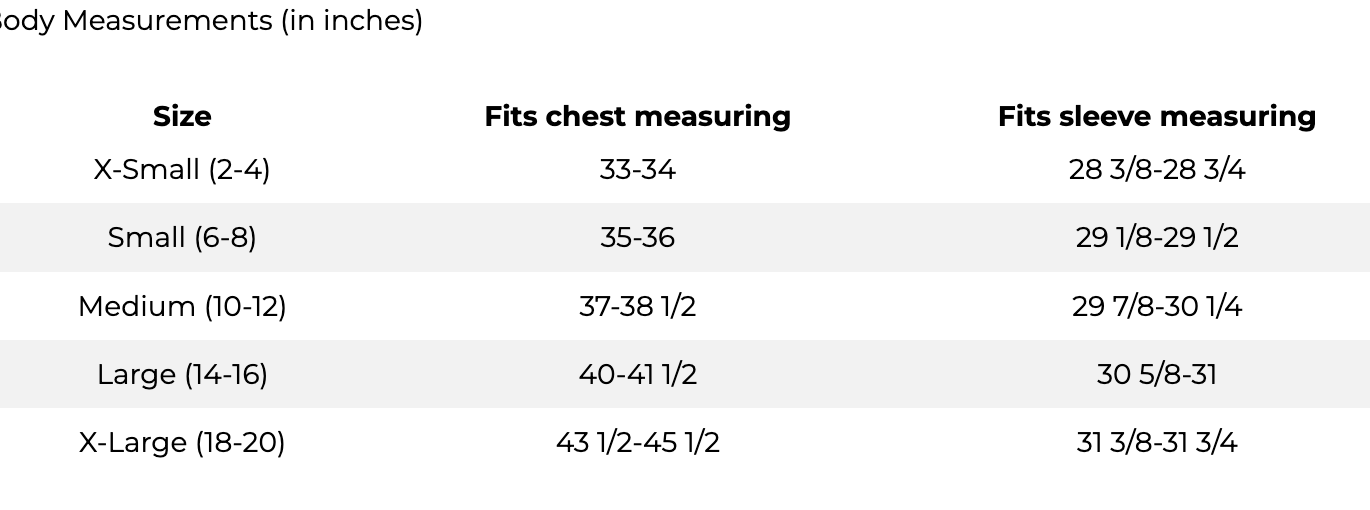Click sleeve value 29 7/8-30 1/4
The width and height of the screenshot is (1370, 510).
coord(1157,306)
